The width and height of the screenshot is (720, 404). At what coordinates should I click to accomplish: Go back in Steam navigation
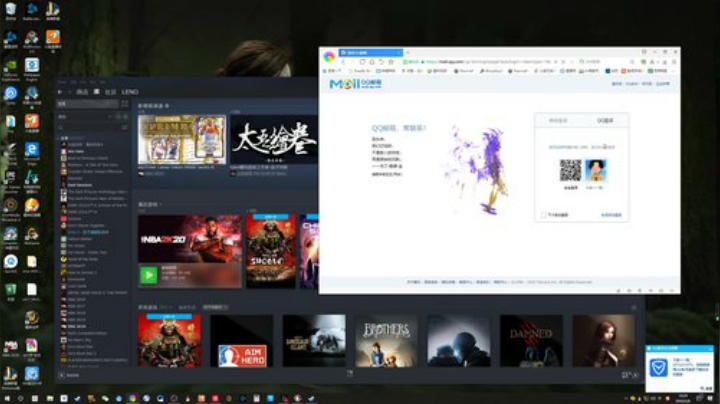coord(60,92)
